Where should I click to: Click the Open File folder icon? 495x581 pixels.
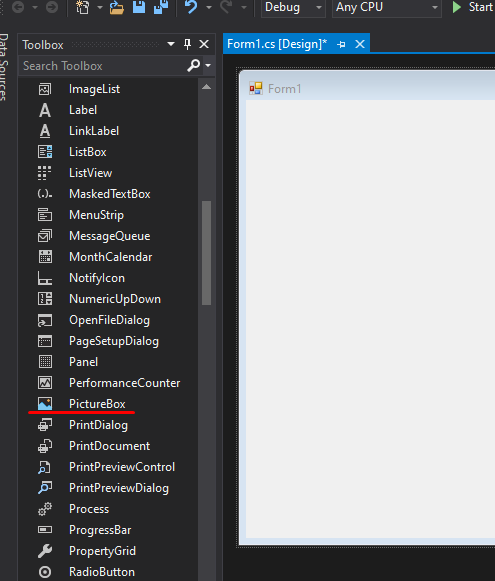point(117,7)
